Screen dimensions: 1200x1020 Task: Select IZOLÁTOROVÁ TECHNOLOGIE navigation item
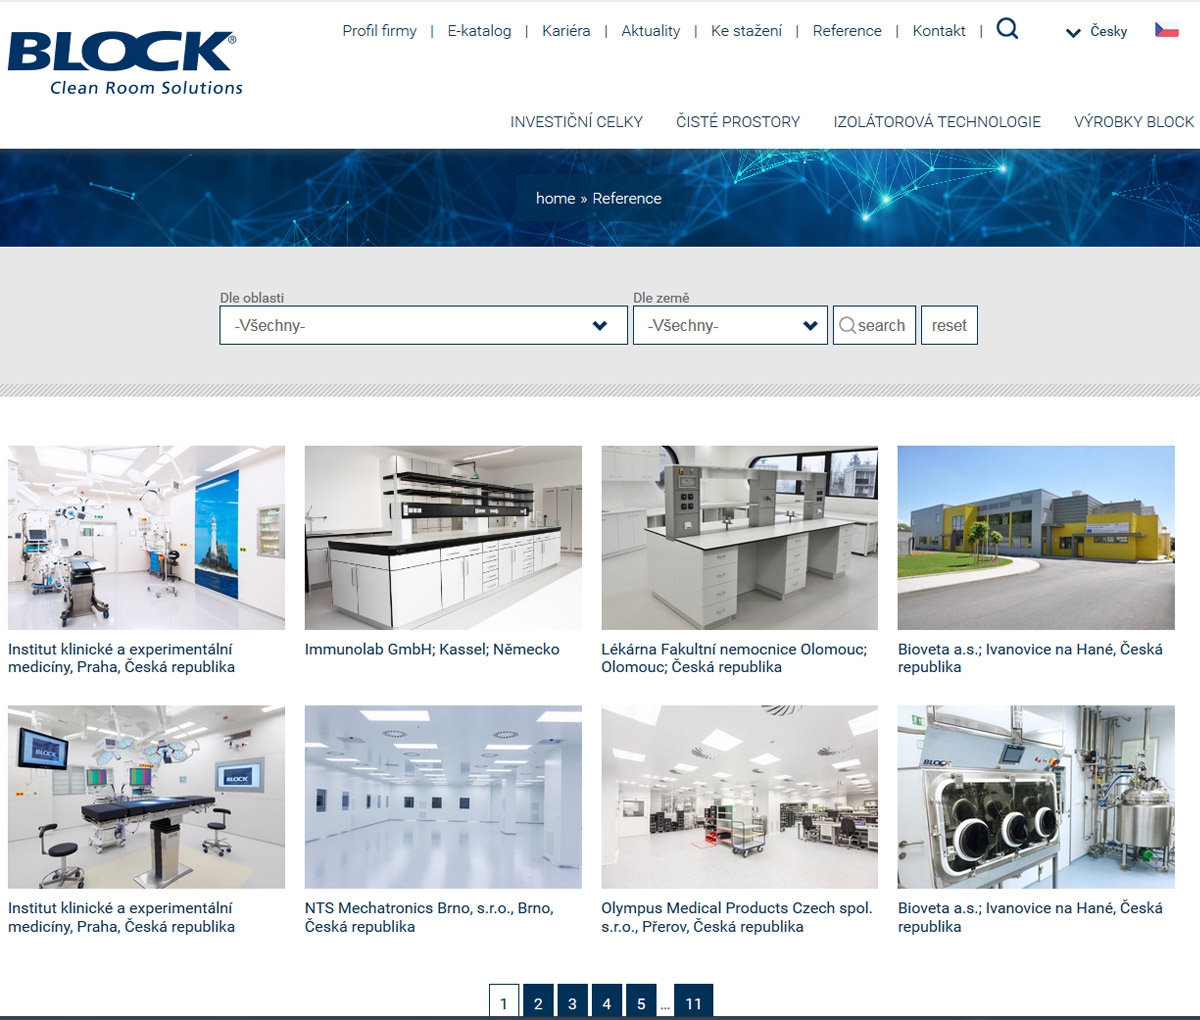click(937, 122)
